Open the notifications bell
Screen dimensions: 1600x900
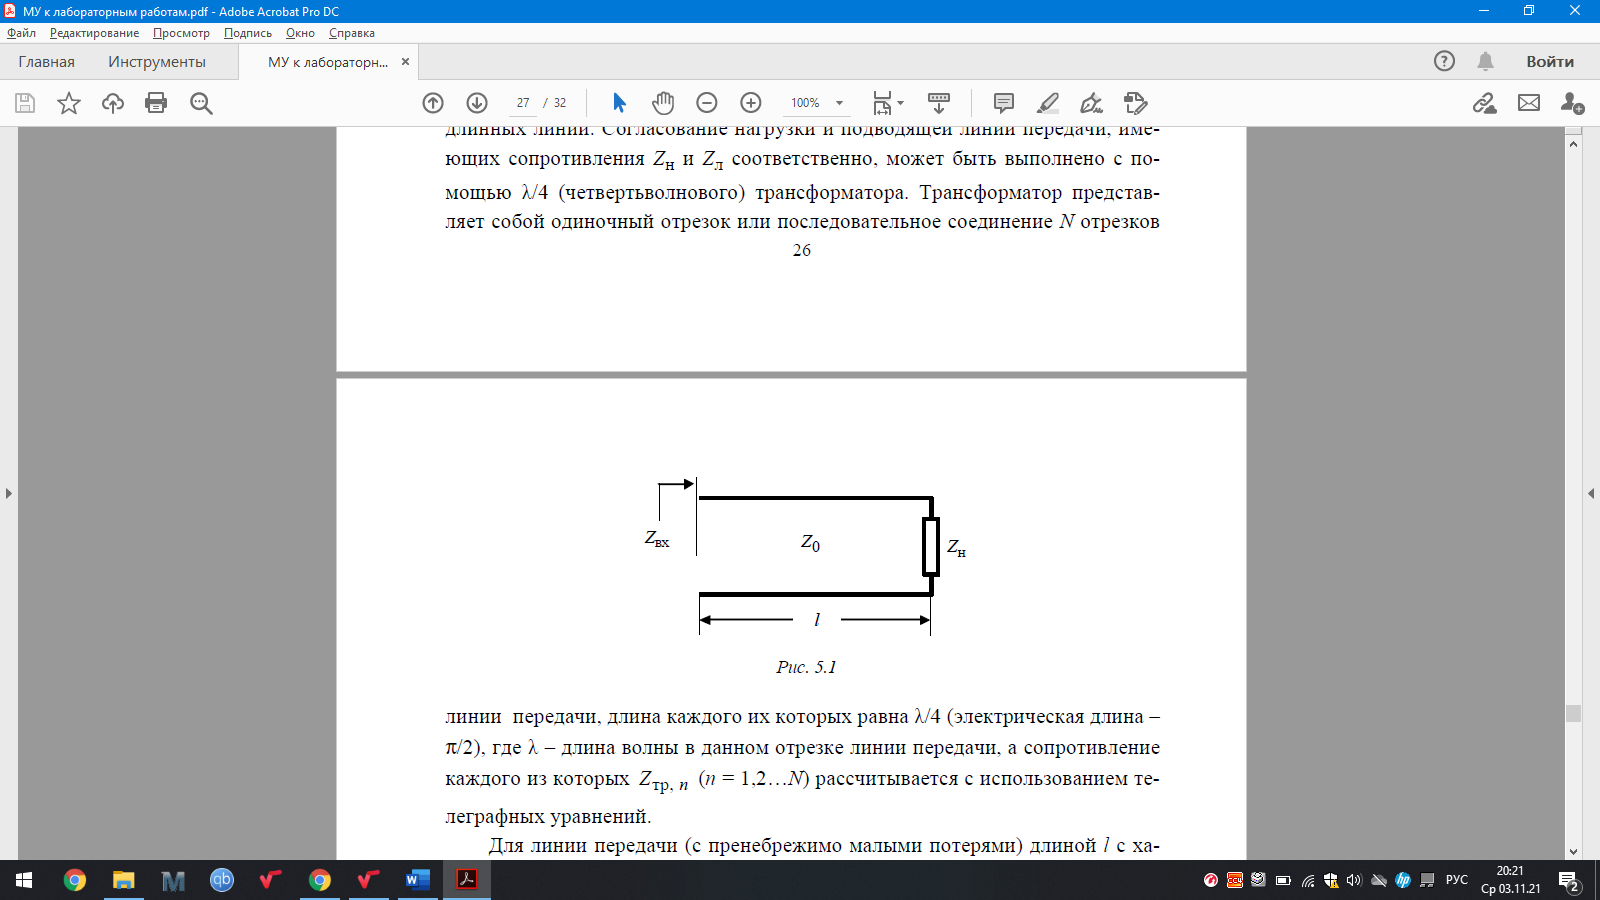tap(1486, 61)
